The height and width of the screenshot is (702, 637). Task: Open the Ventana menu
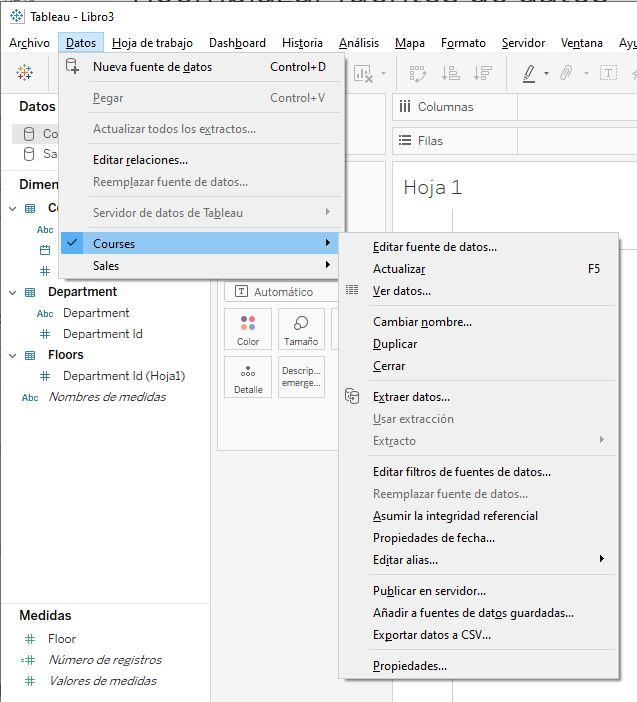[x=581, y=43]
